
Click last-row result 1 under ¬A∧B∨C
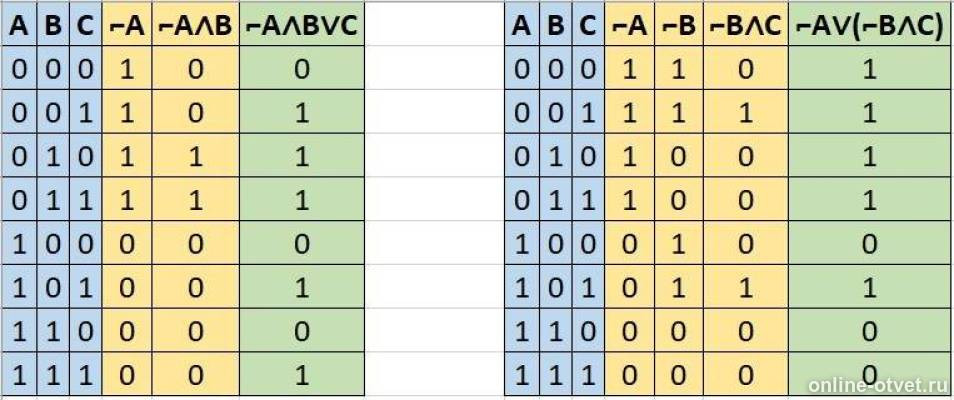click(302, 374)
